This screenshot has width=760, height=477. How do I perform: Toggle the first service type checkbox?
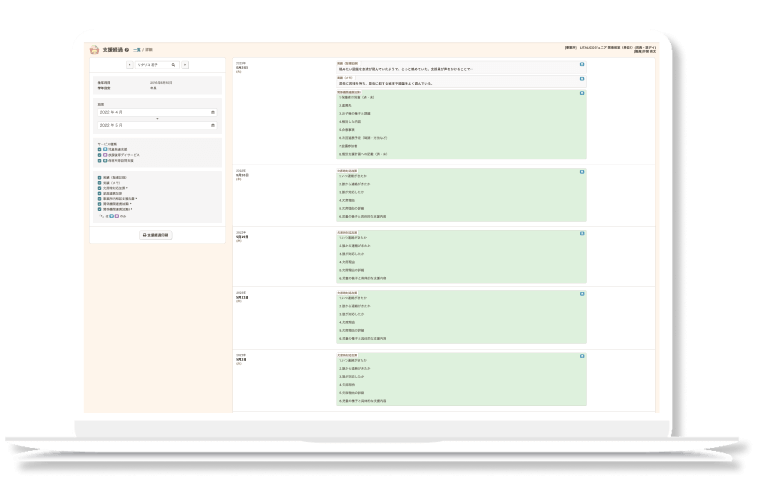(x=100, y=149)
